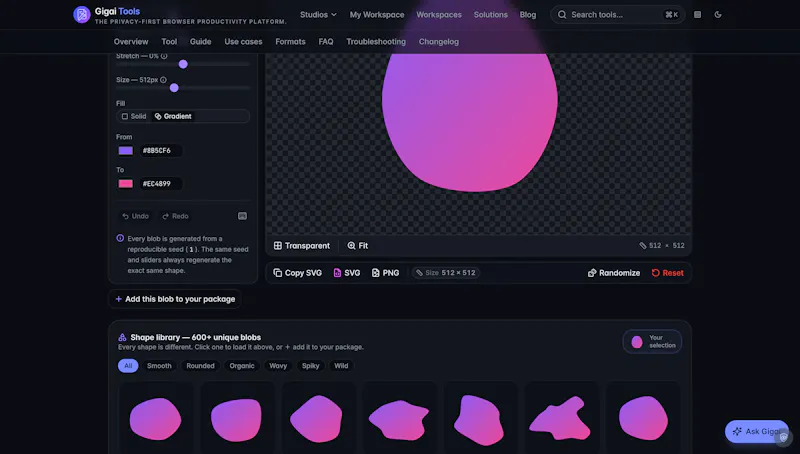Filter shapes by Wild
This screenshot has width=800, height=454.
pyautogui.click(x=341, y=366)
